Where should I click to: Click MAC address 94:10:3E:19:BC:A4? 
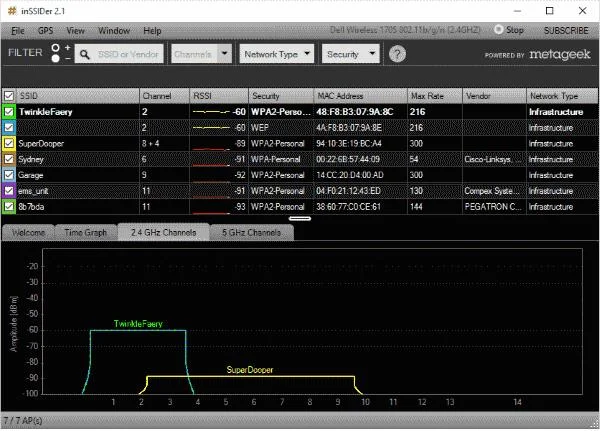349,144
